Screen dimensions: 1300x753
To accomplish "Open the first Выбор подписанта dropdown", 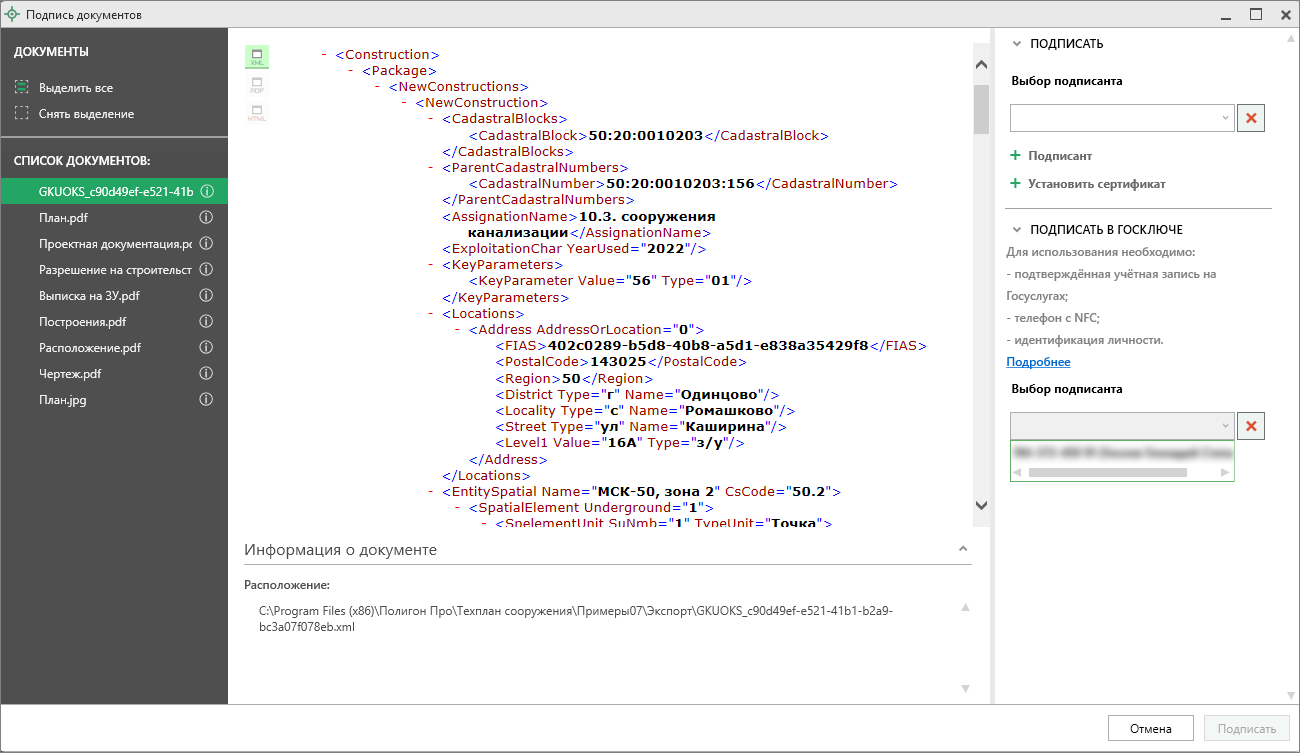I will (1122, 118).
